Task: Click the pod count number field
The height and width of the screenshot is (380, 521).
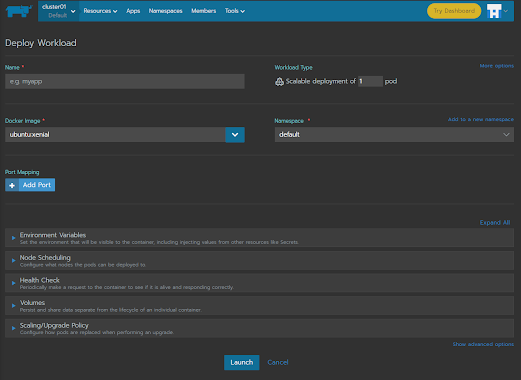Action: pos(370,81)
